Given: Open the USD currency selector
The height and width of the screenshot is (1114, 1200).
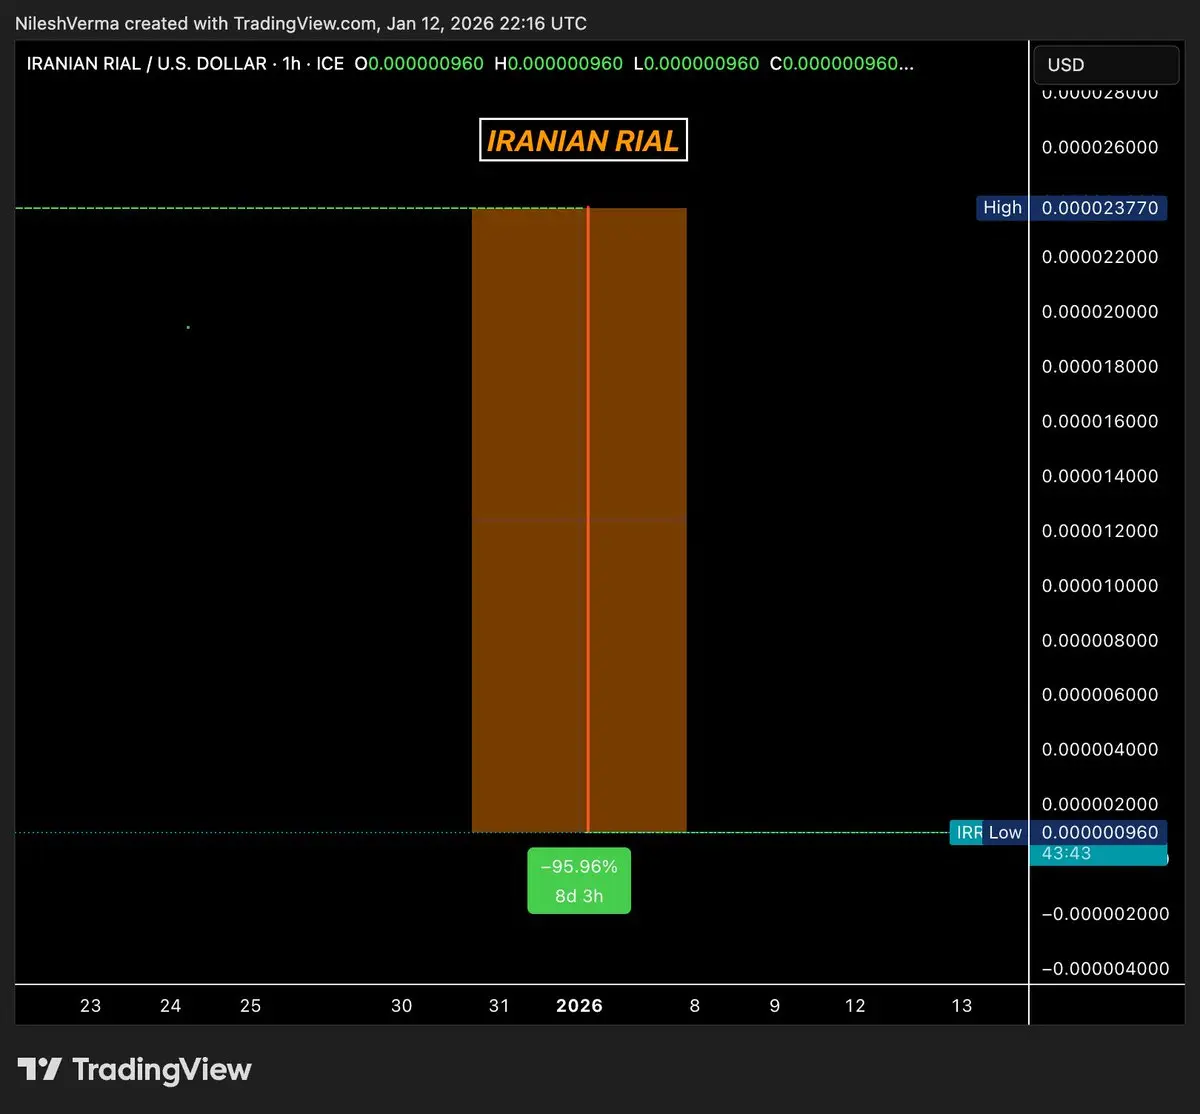Looking at the screenshot, I should [1106, 65].
